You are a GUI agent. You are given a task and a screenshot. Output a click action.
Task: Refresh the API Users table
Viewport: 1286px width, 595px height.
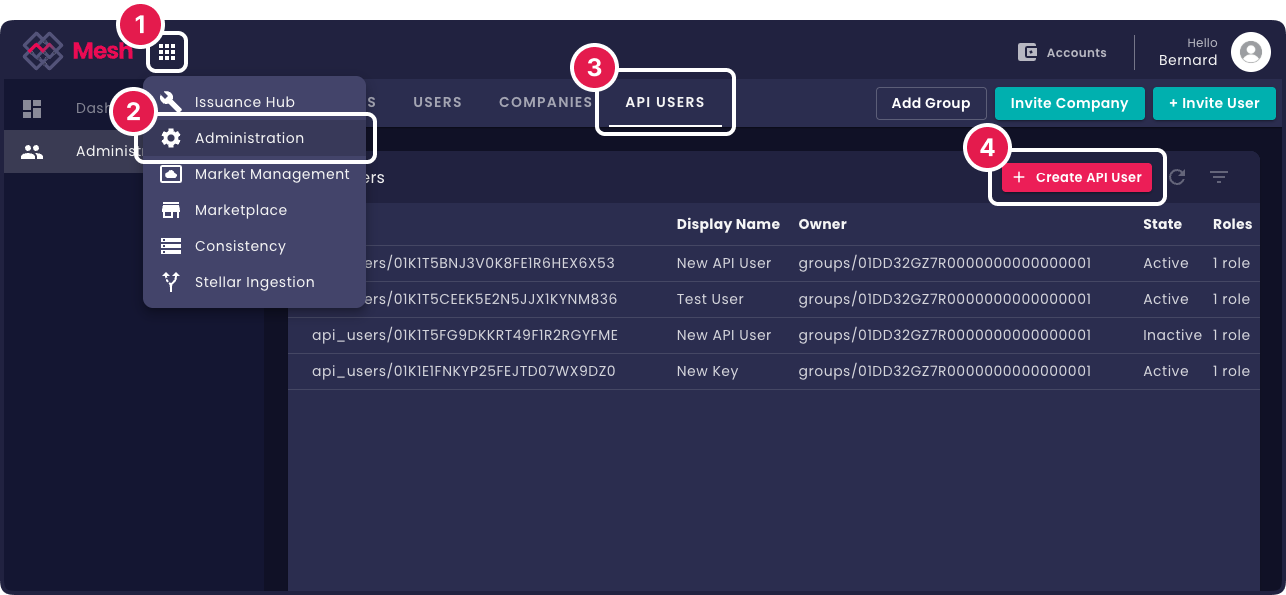(1178, 177)
